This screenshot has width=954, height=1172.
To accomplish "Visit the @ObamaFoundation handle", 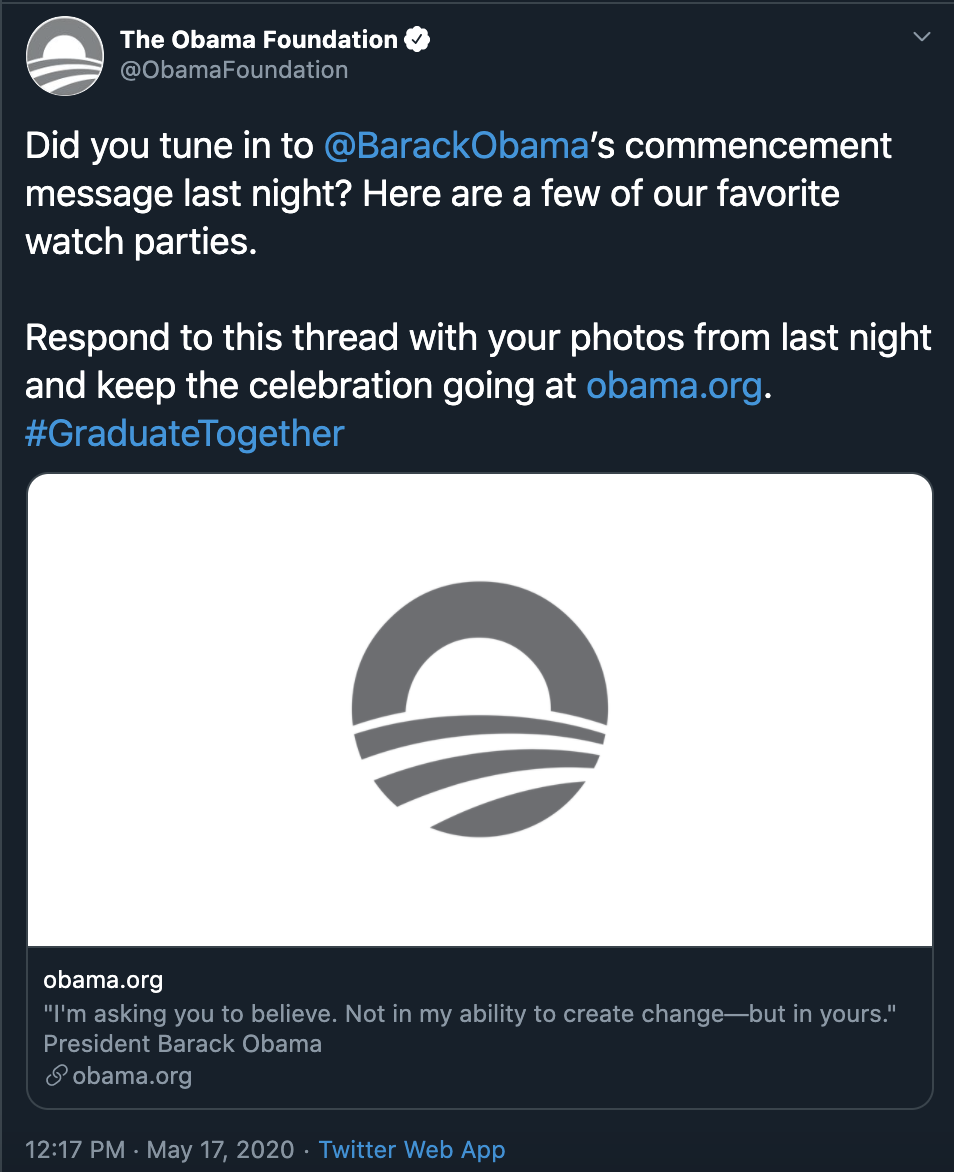I will pyautogui.click(x=234, y=70).
